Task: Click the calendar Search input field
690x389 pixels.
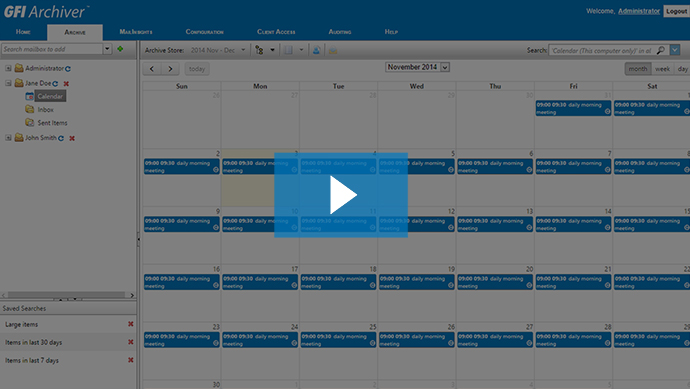Action: tap(602, 50)
